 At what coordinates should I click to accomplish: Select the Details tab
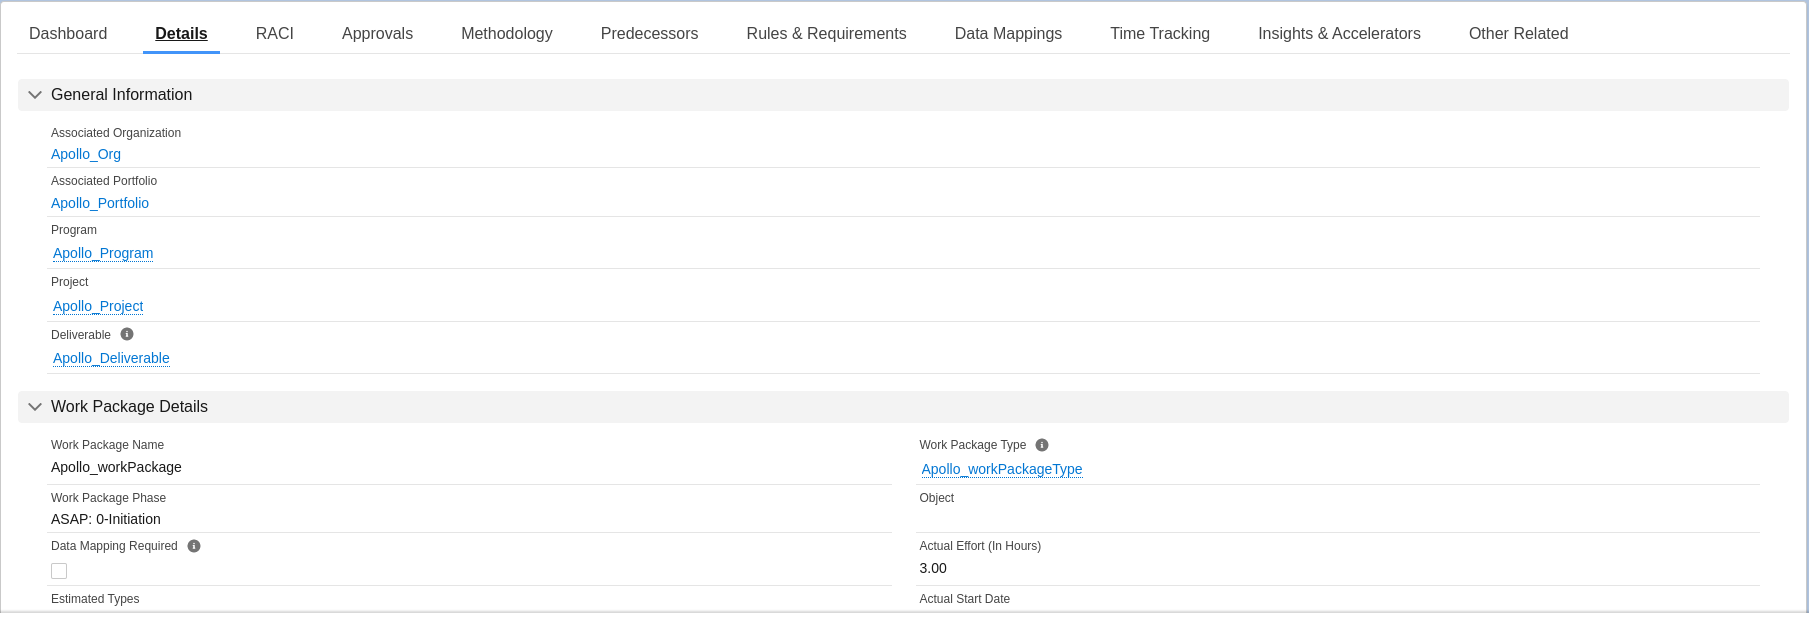tap(181, 33)
